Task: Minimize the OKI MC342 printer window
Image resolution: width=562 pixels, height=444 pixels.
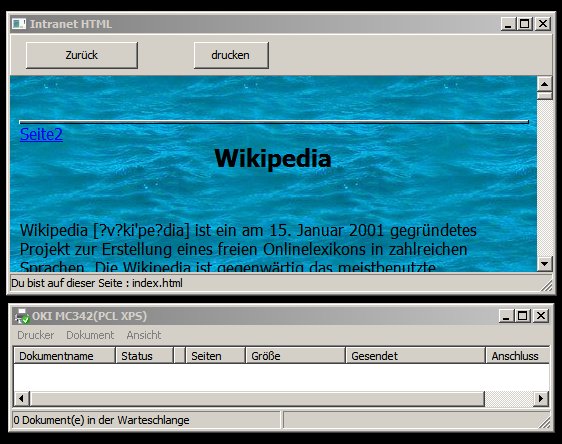Action: (506, 316)
